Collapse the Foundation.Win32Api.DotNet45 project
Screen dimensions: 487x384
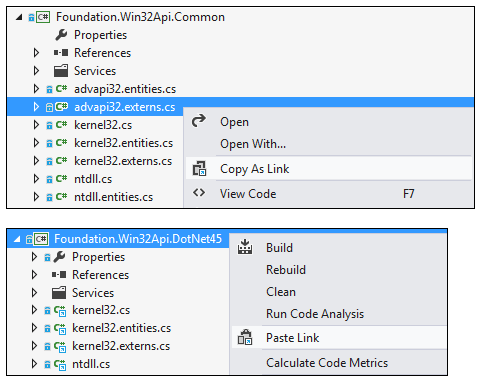[x=17, y=239]
